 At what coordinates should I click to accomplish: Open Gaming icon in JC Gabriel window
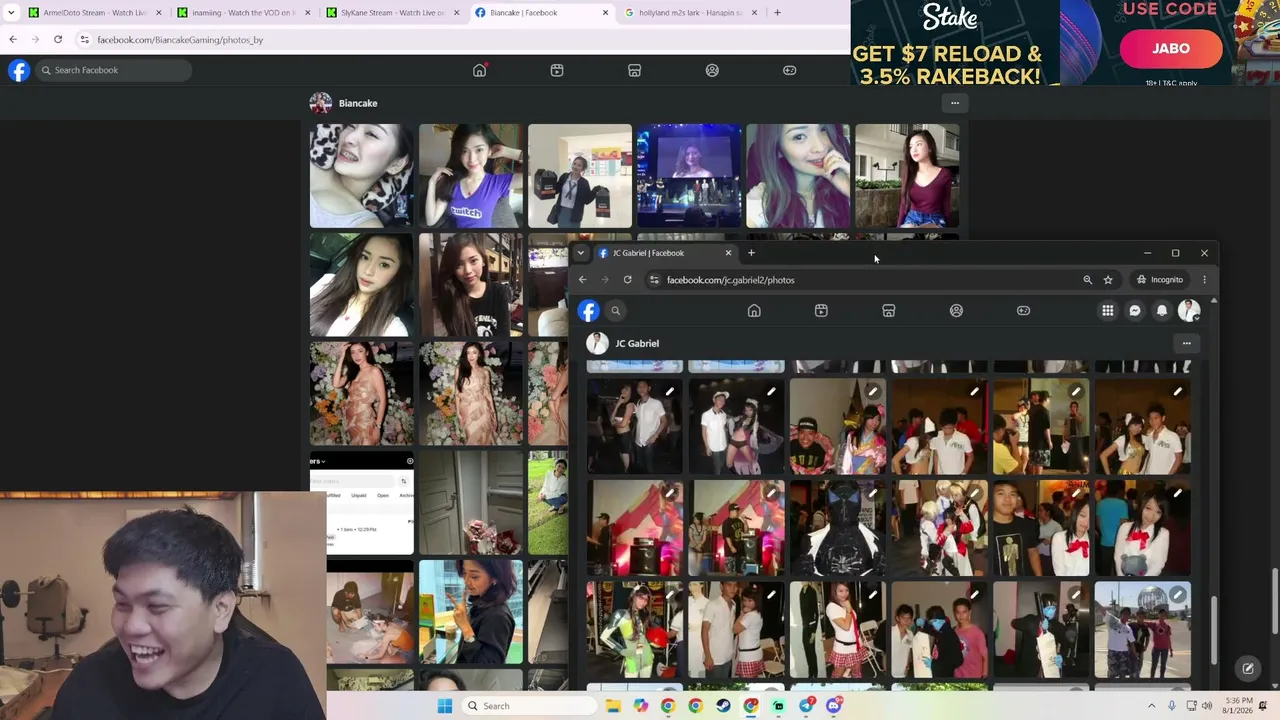(x=1023, y=311)
